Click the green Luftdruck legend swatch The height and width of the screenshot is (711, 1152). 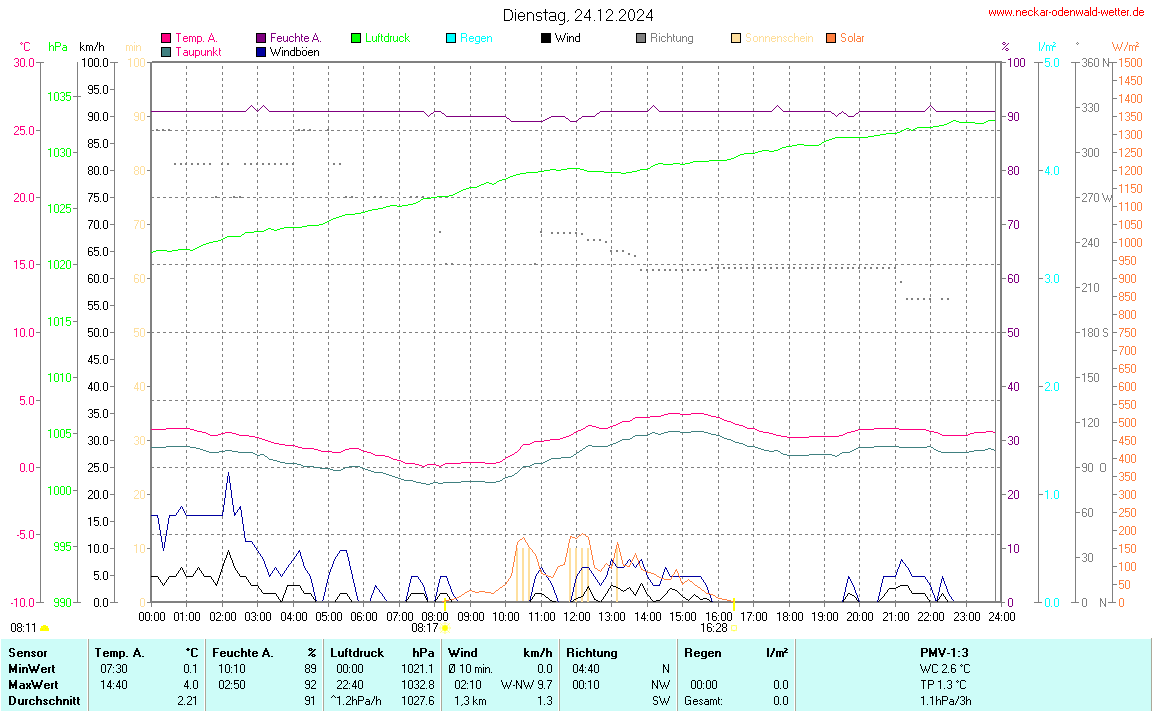[356, 38]
